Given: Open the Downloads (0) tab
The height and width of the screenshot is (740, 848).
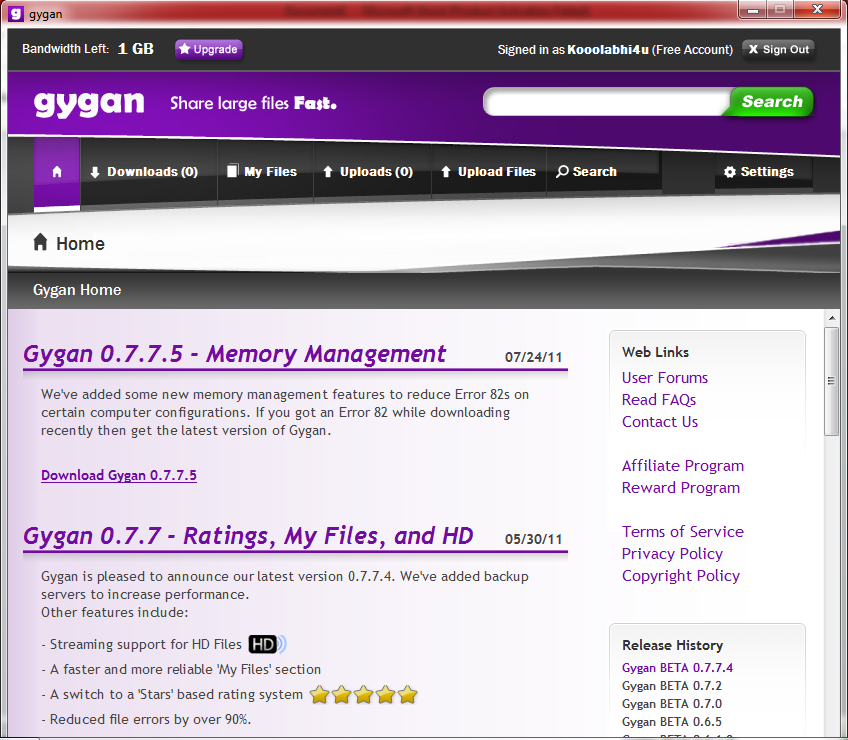Looking at the screenshot, I should tap(143, 172).
